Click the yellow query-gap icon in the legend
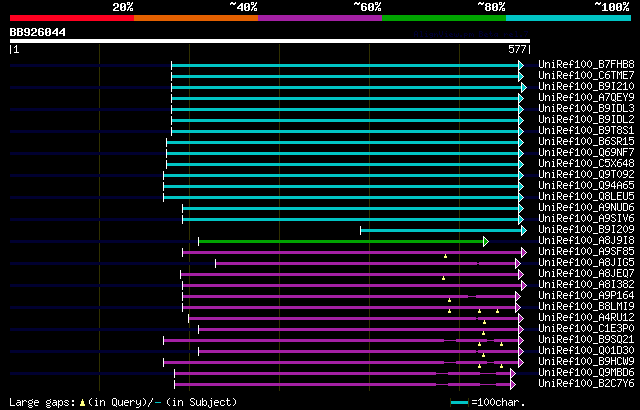Image resolution: width=640 pixels, height=410 pixels. [82, 402]
